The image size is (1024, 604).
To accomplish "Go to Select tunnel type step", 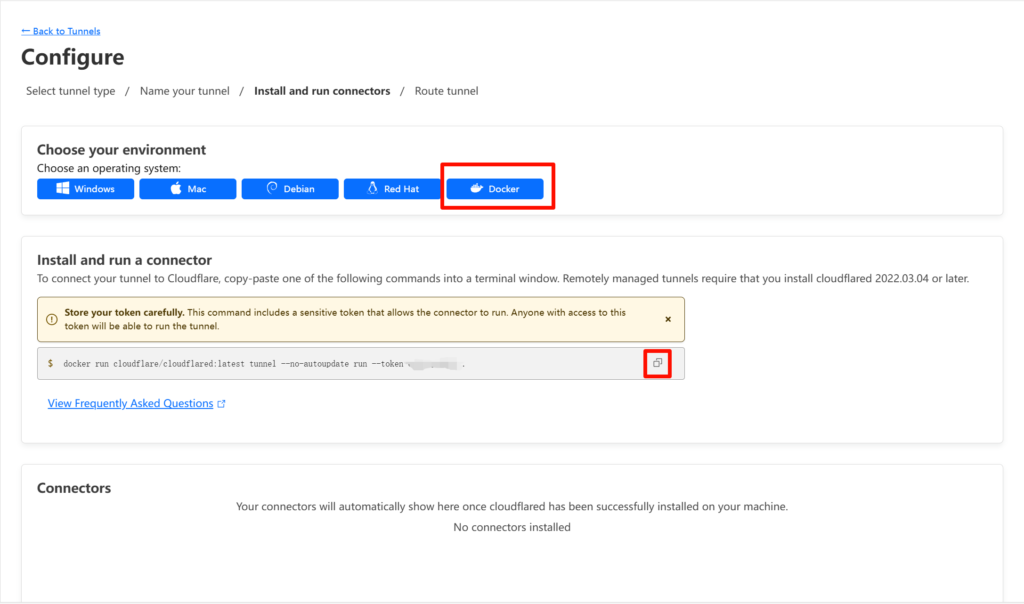I will point(70,91).
